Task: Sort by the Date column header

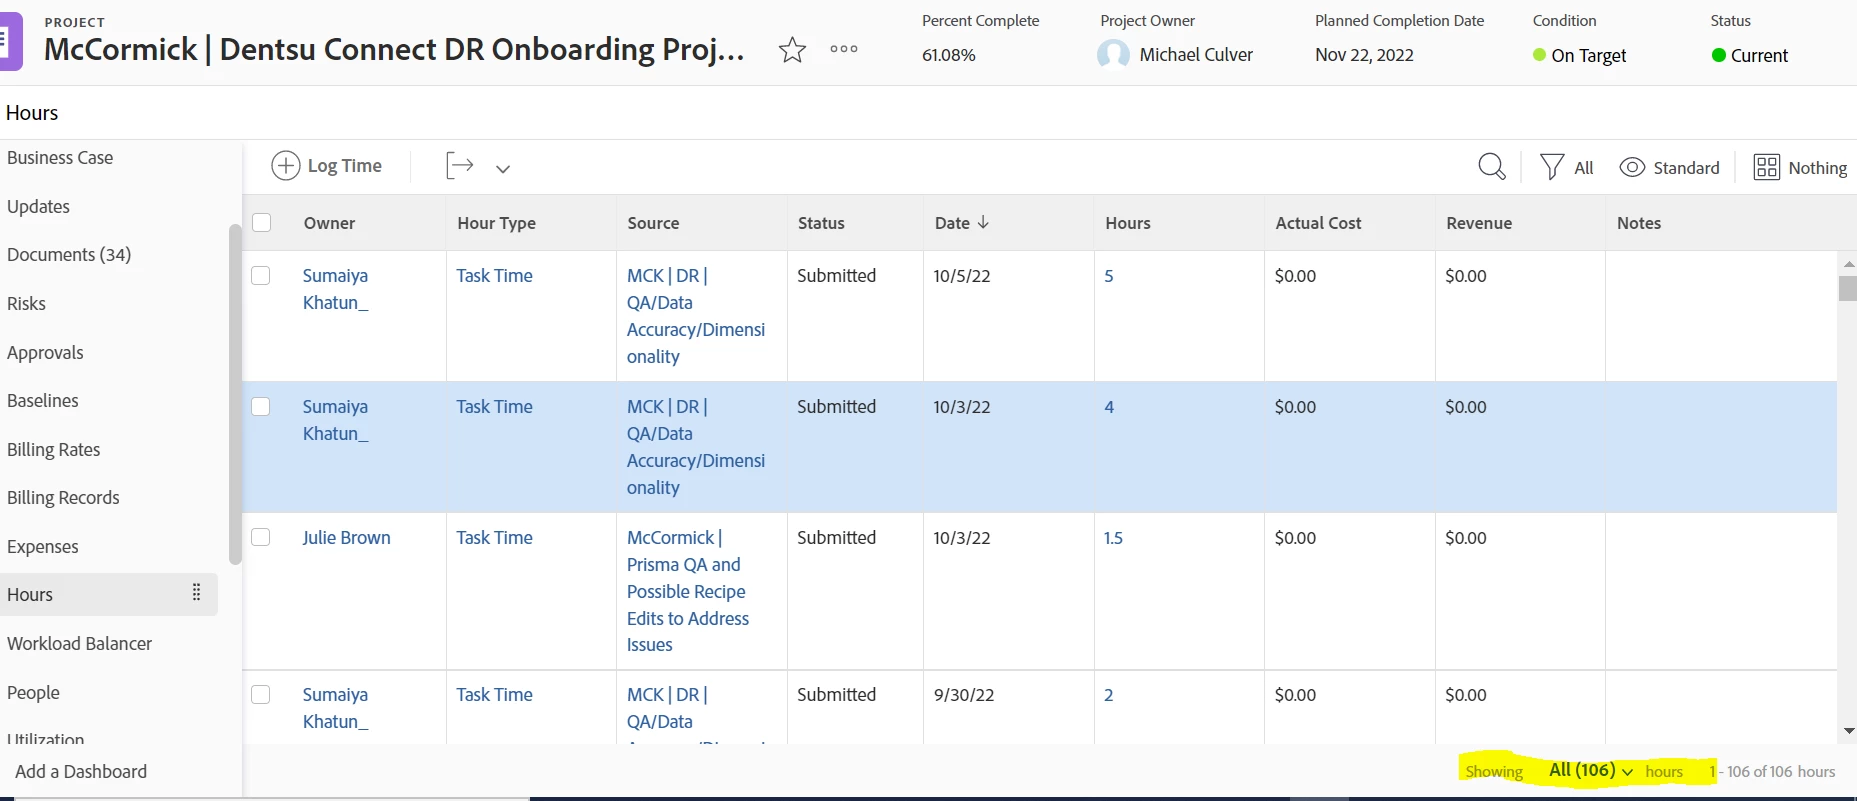Action: click(x=962, y=223)
